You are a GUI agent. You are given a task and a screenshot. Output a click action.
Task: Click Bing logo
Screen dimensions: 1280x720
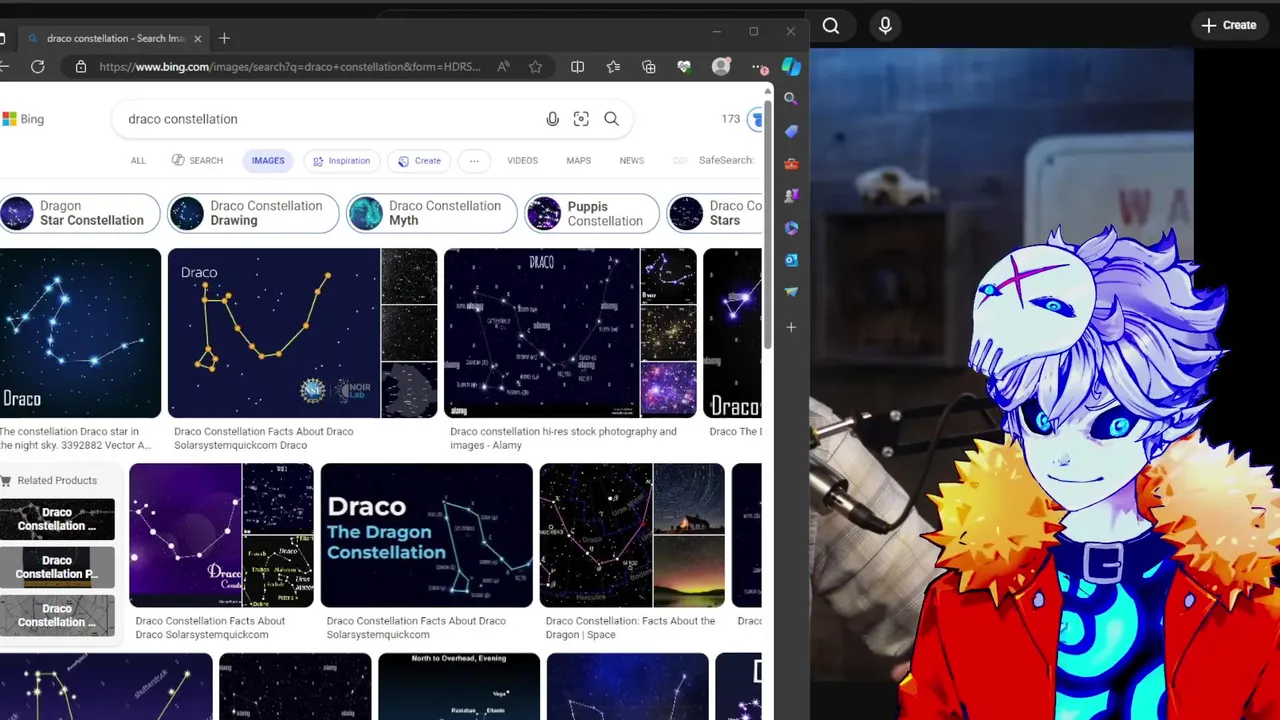(22, 119)
